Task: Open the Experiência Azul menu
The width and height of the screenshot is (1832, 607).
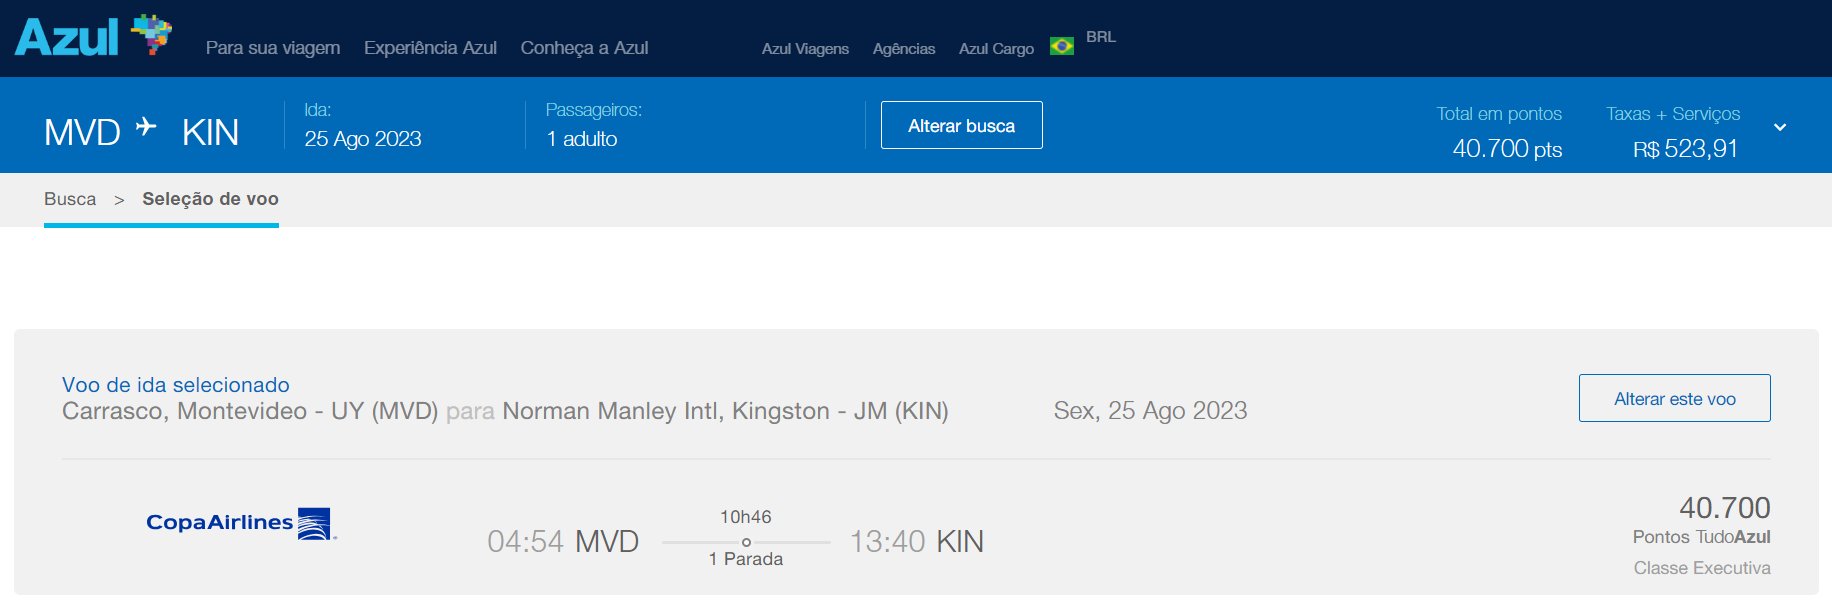Action: tap(430, 48)
